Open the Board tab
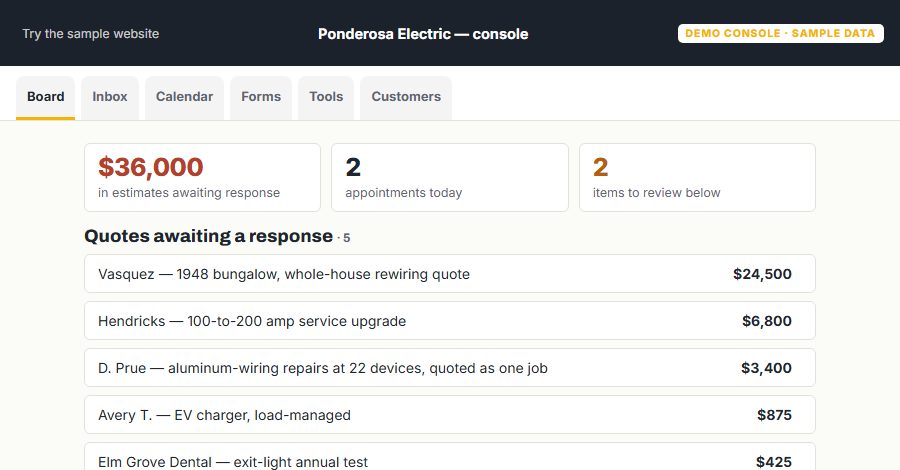Screen dimensions: 900x470 [x=45, y=97]
